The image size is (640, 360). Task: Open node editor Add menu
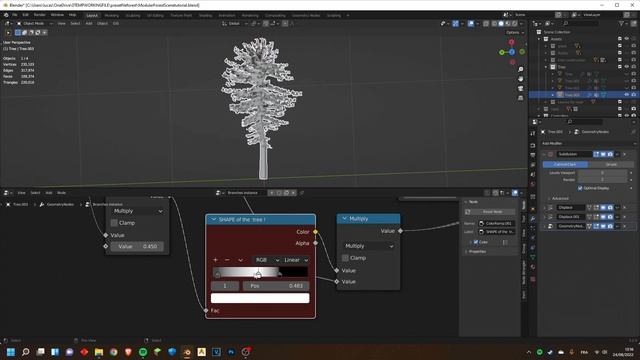[x=49, y=193]
